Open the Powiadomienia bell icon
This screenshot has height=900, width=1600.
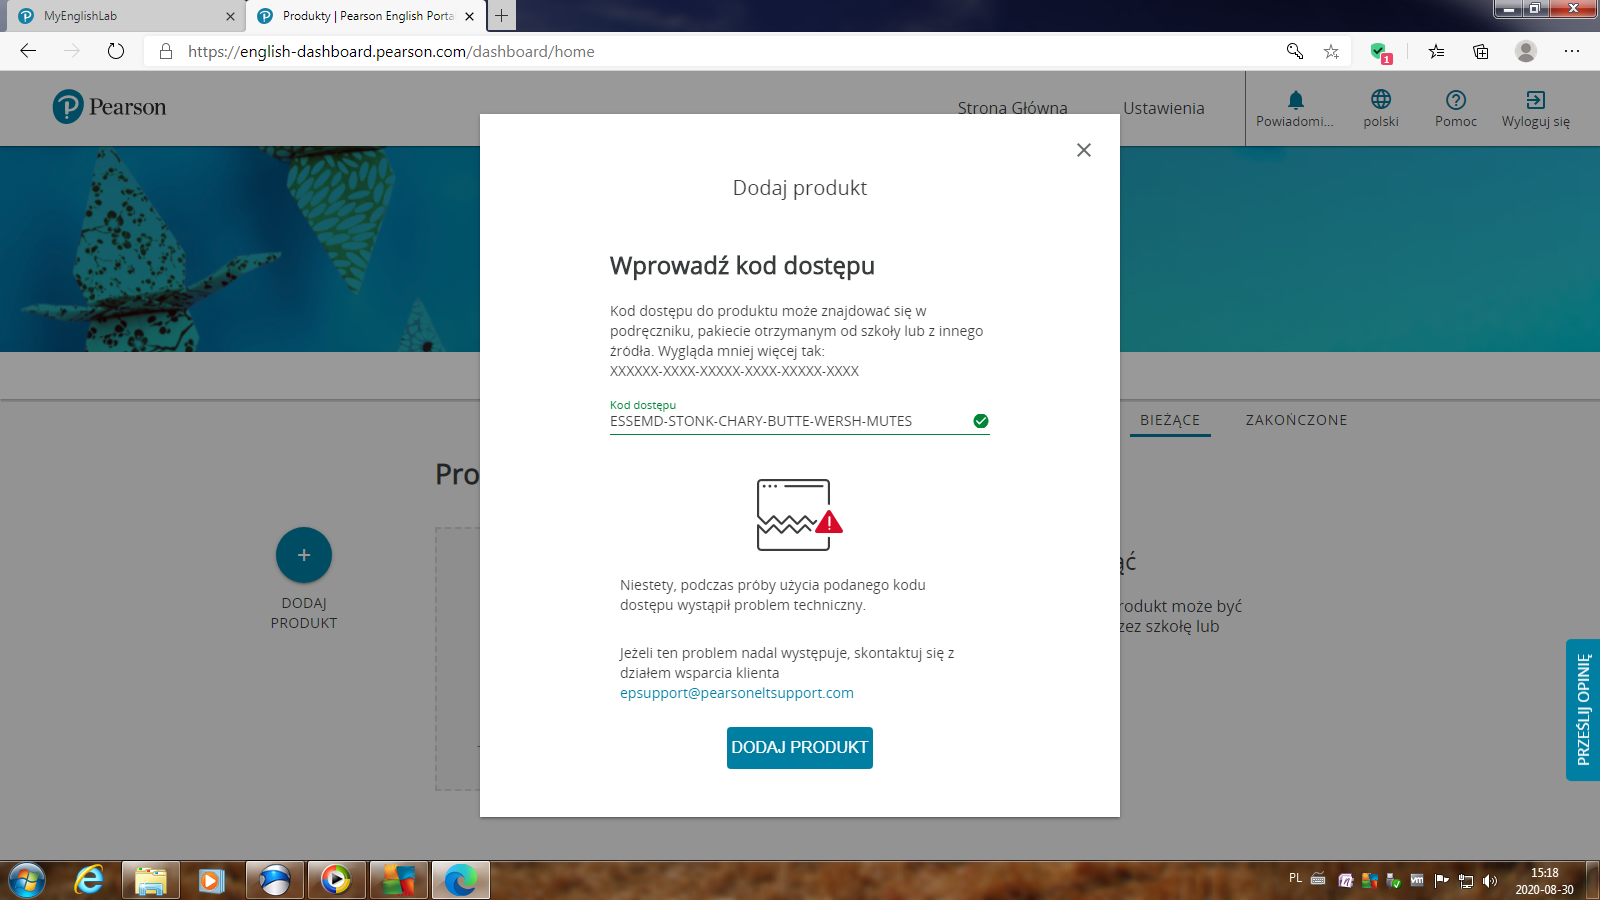[x=1295, y=109]
